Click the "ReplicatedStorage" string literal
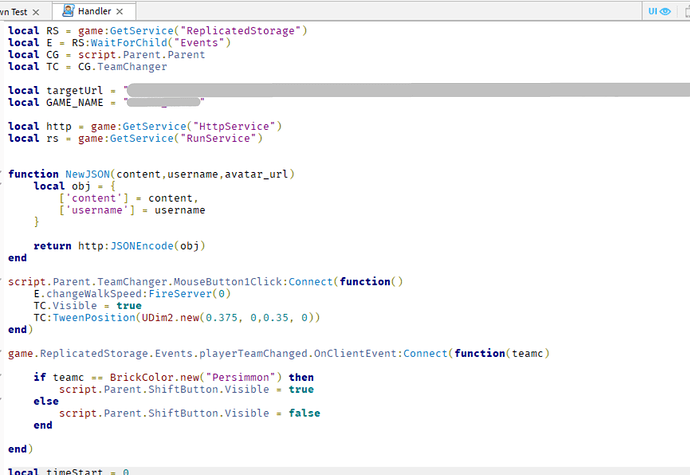This screenshot has width=690, height=475. (240, 31)
